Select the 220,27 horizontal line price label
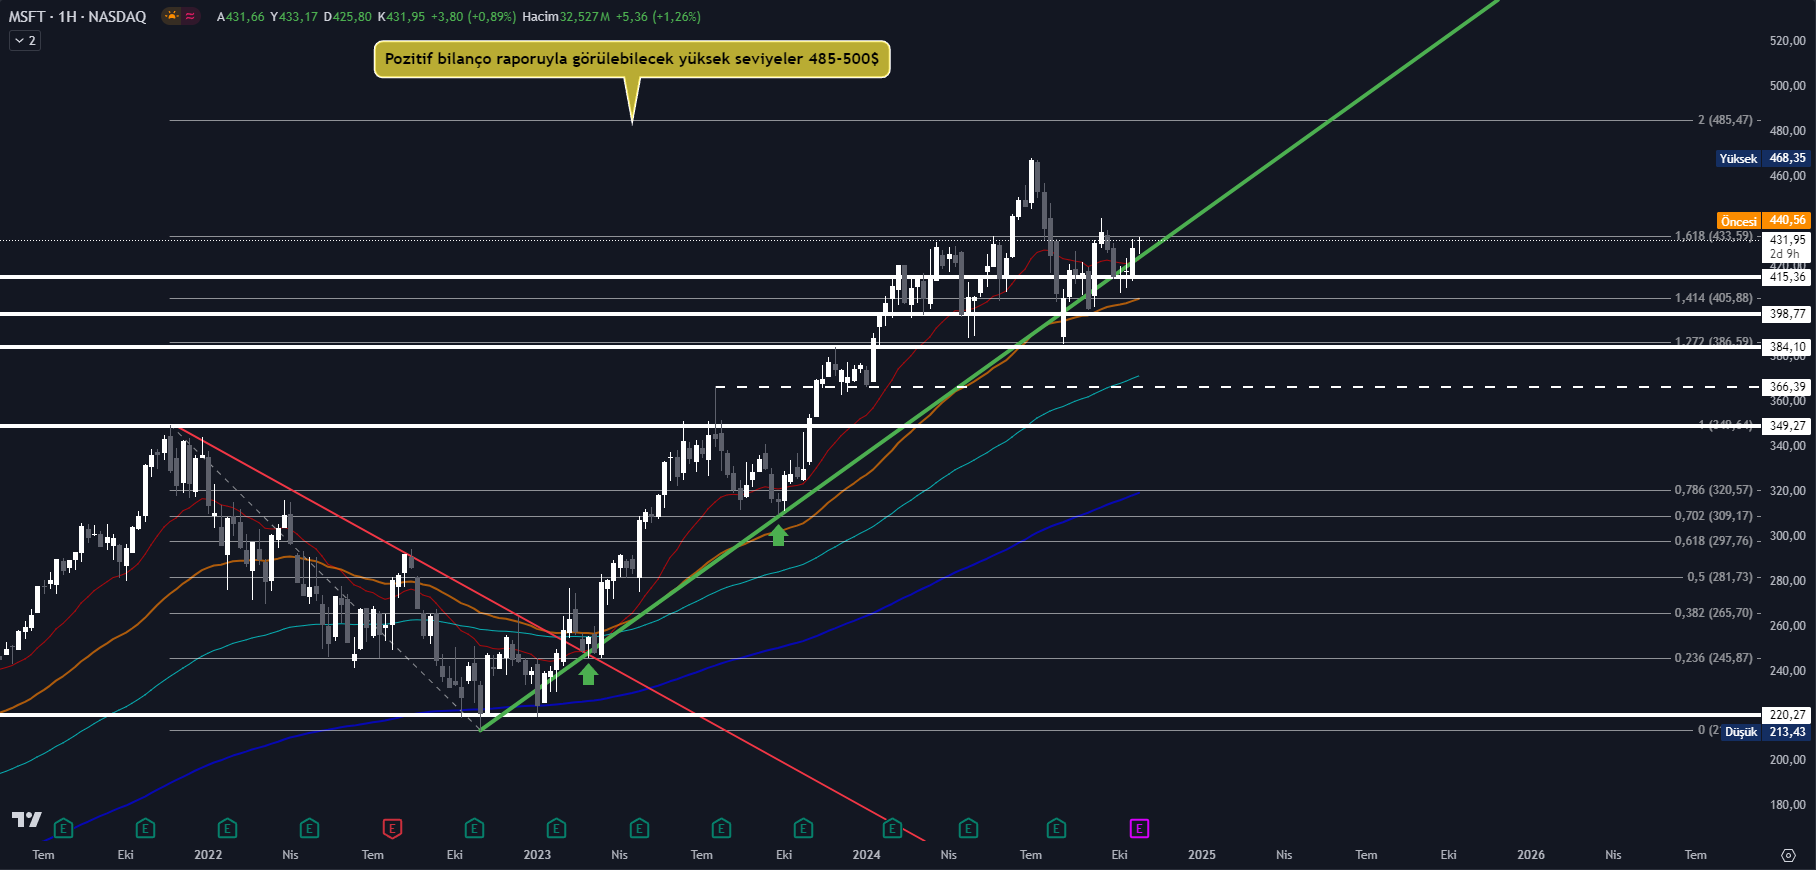This screenshot has width=1816, height=870. coord(1786,715)
